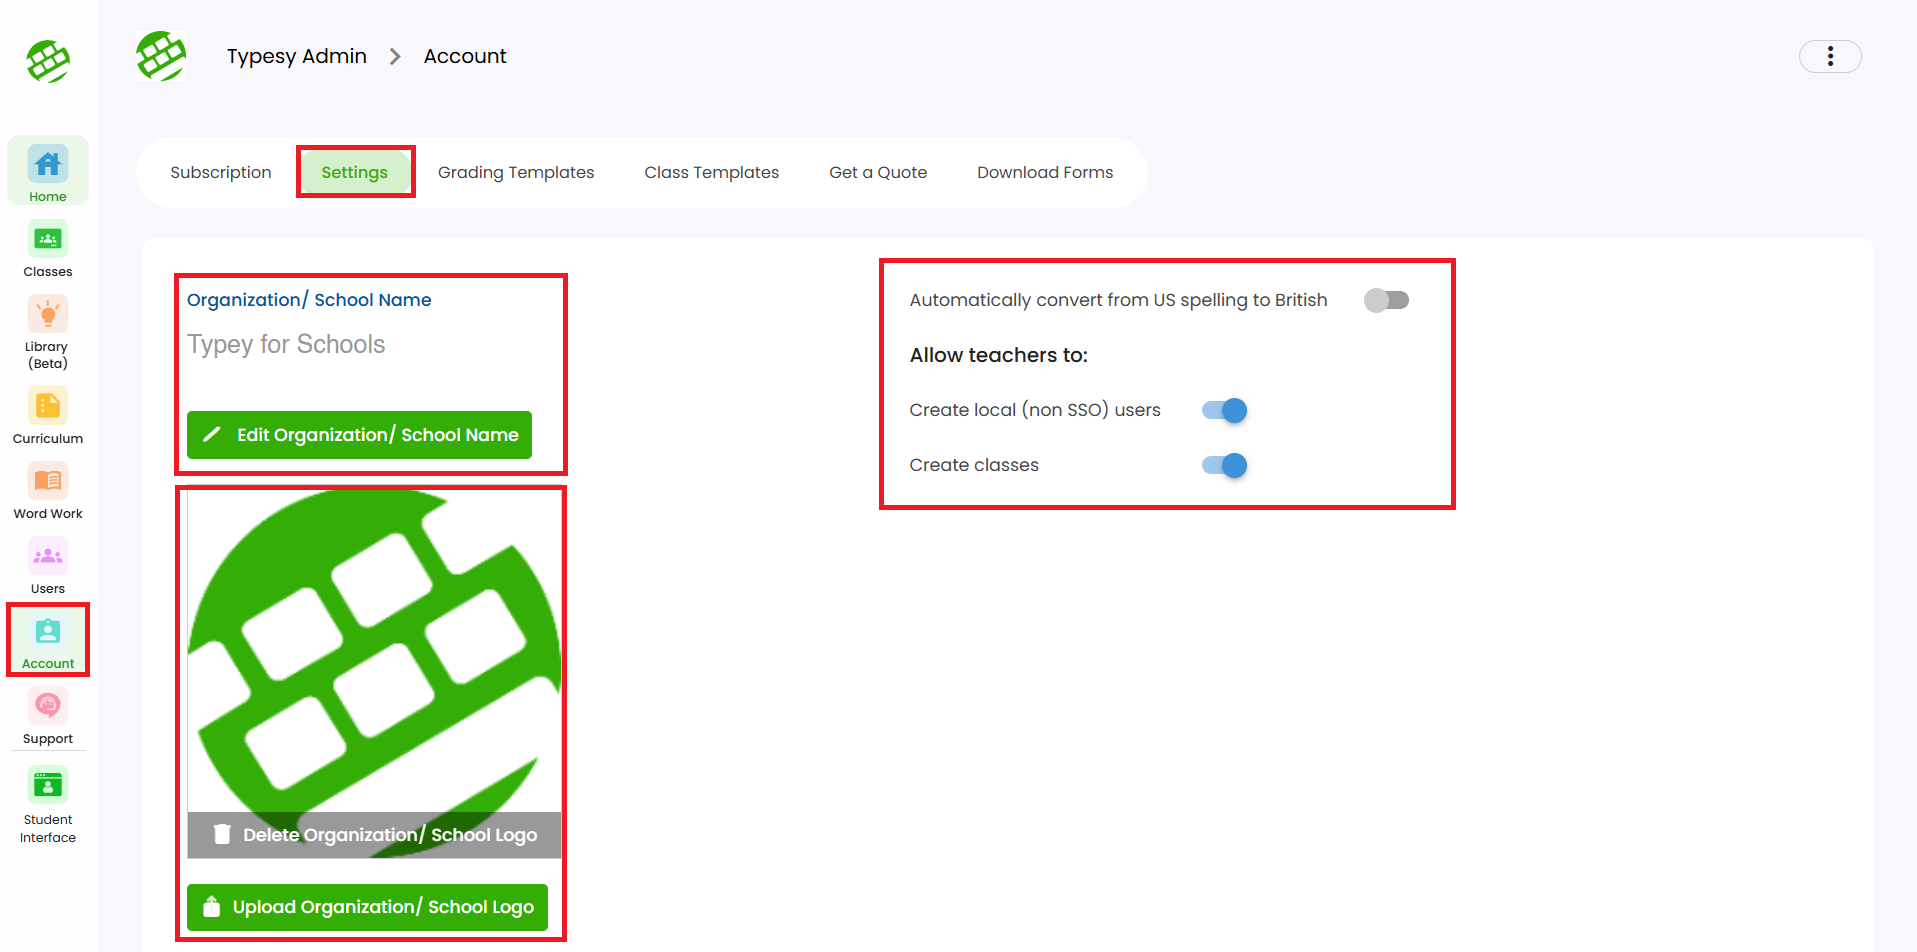Click the organization logo image preview
The image size is (1917, 952).
coord(375,650)
